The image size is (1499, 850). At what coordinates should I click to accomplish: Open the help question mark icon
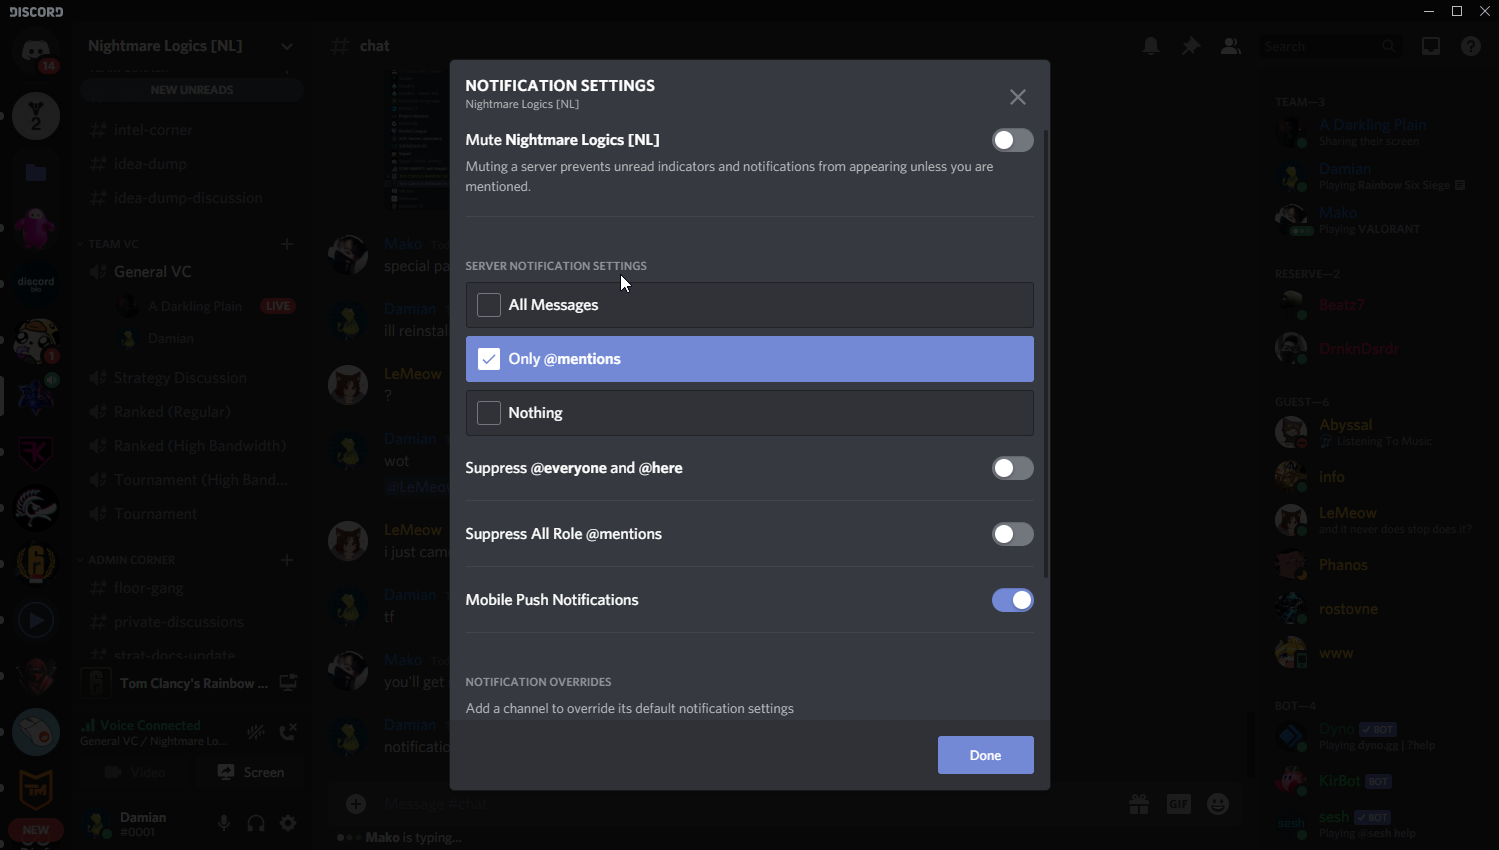click(x=1470, y=46)
